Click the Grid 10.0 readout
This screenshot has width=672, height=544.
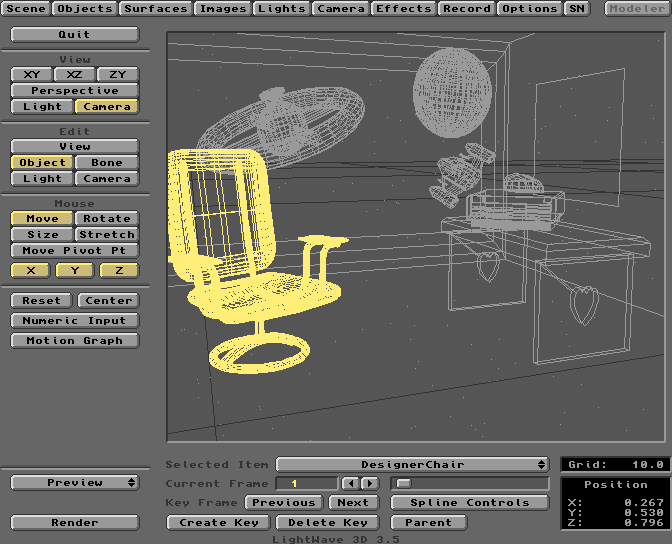[616, 464]
